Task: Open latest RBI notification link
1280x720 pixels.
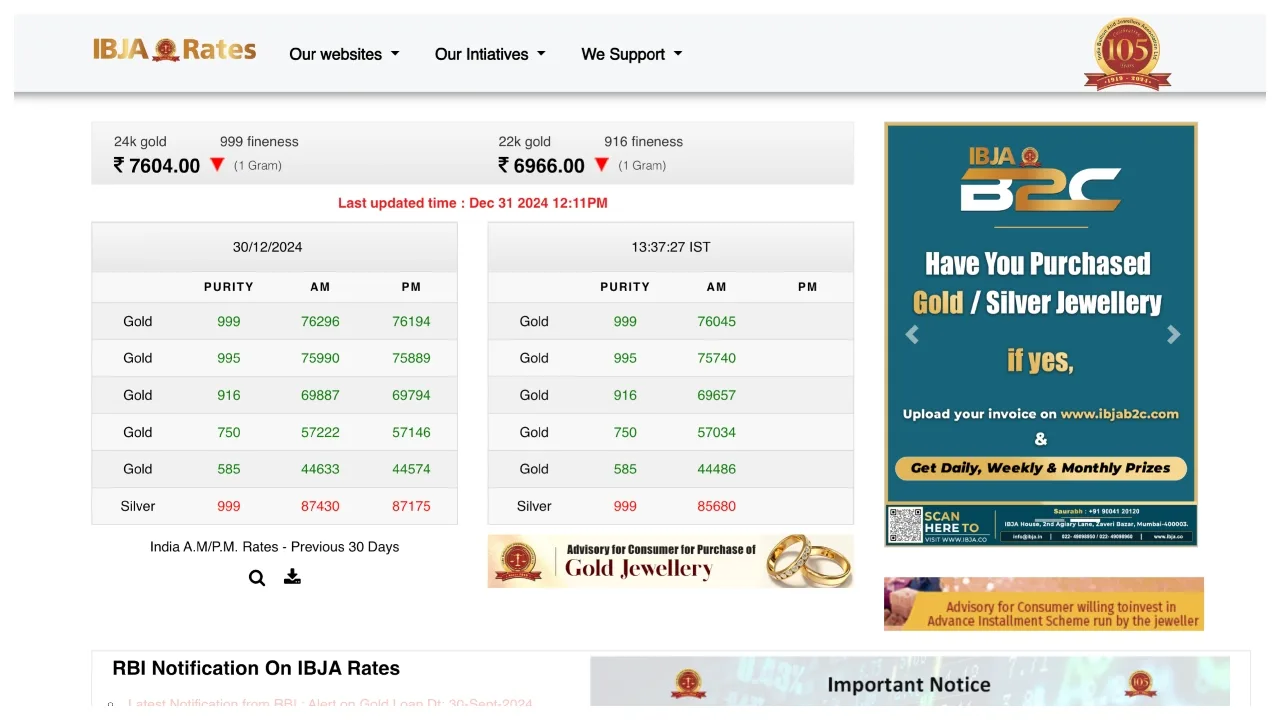Action: click(x=330, y=703)
